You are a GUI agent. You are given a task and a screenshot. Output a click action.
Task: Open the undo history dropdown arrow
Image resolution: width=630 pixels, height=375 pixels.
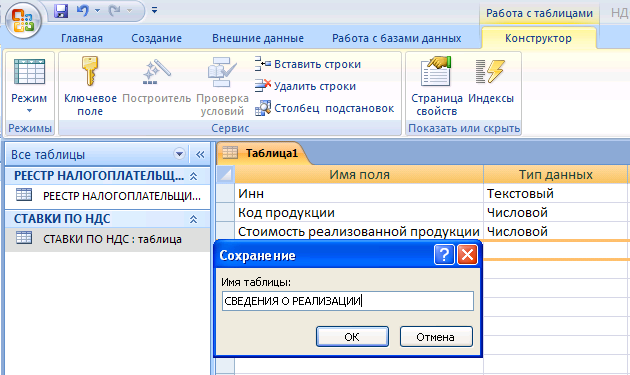[x=97, y=11]
